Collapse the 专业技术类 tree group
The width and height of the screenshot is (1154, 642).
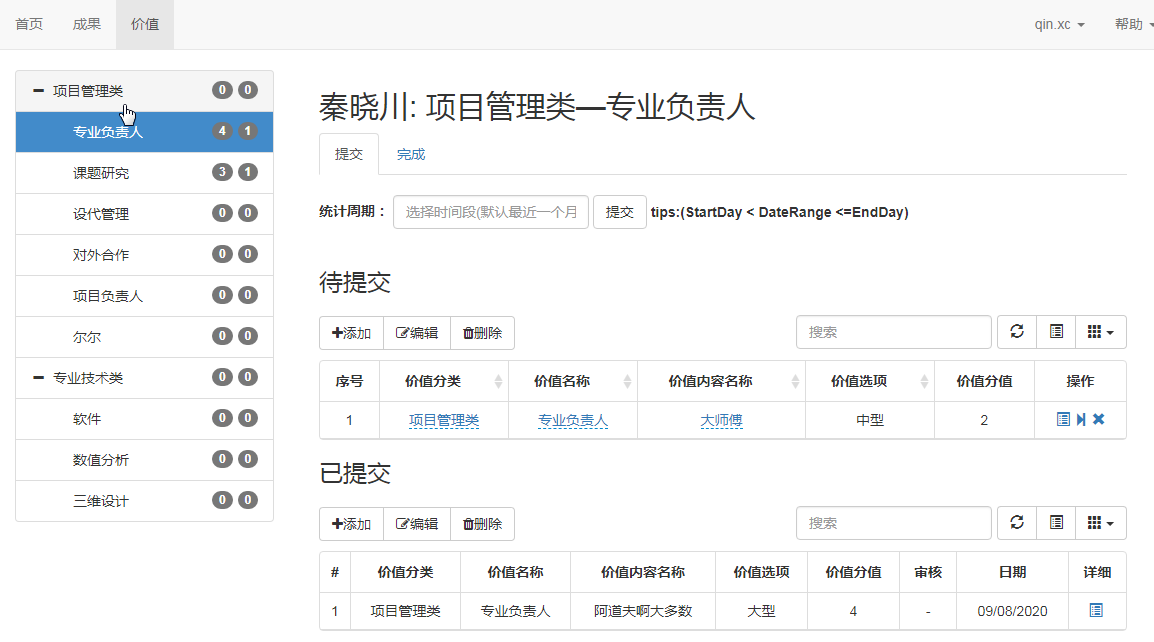point(39,378)
